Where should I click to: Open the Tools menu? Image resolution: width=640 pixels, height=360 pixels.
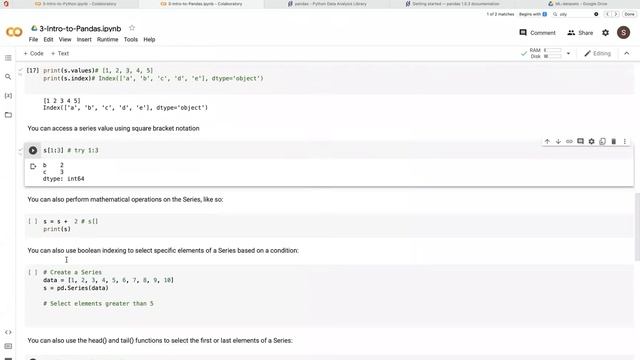pos(131,40)
